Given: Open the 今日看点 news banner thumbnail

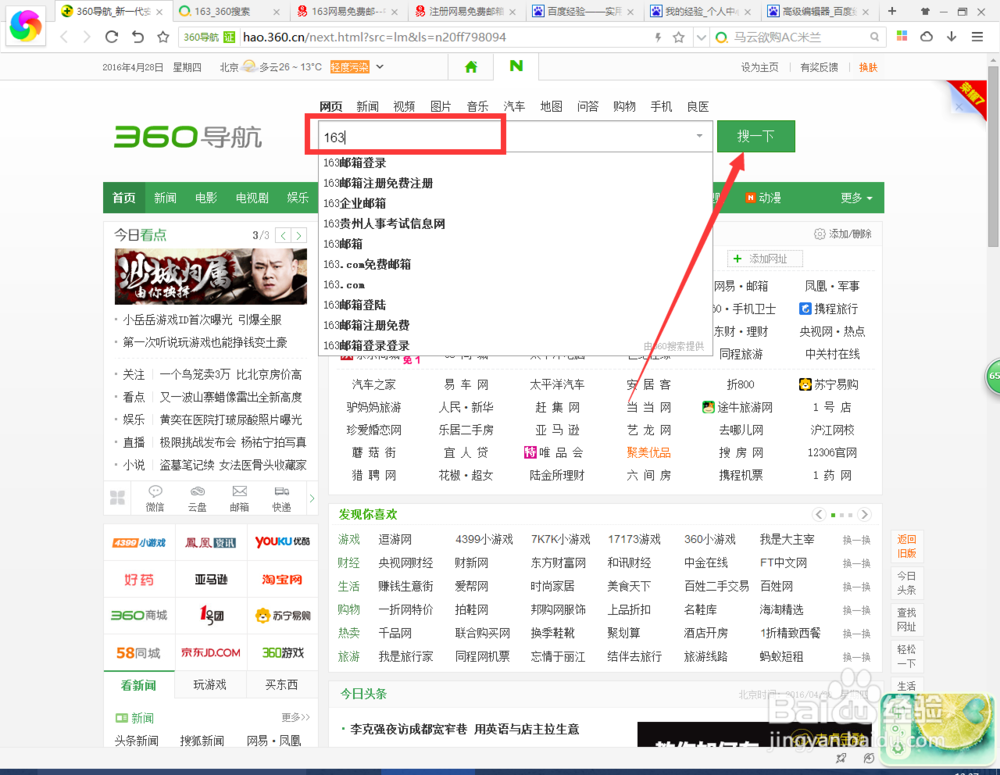Looking at the screenshot, I should (210, 276).
